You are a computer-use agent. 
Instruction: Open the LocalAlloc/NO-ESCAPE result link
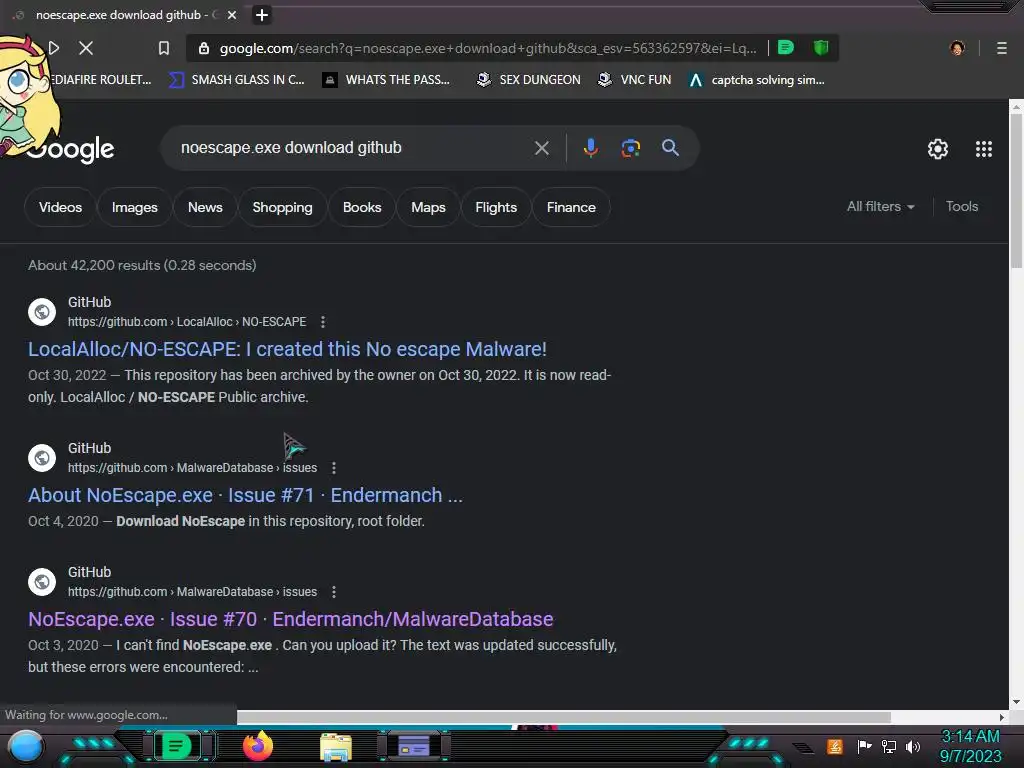(287, 349)
